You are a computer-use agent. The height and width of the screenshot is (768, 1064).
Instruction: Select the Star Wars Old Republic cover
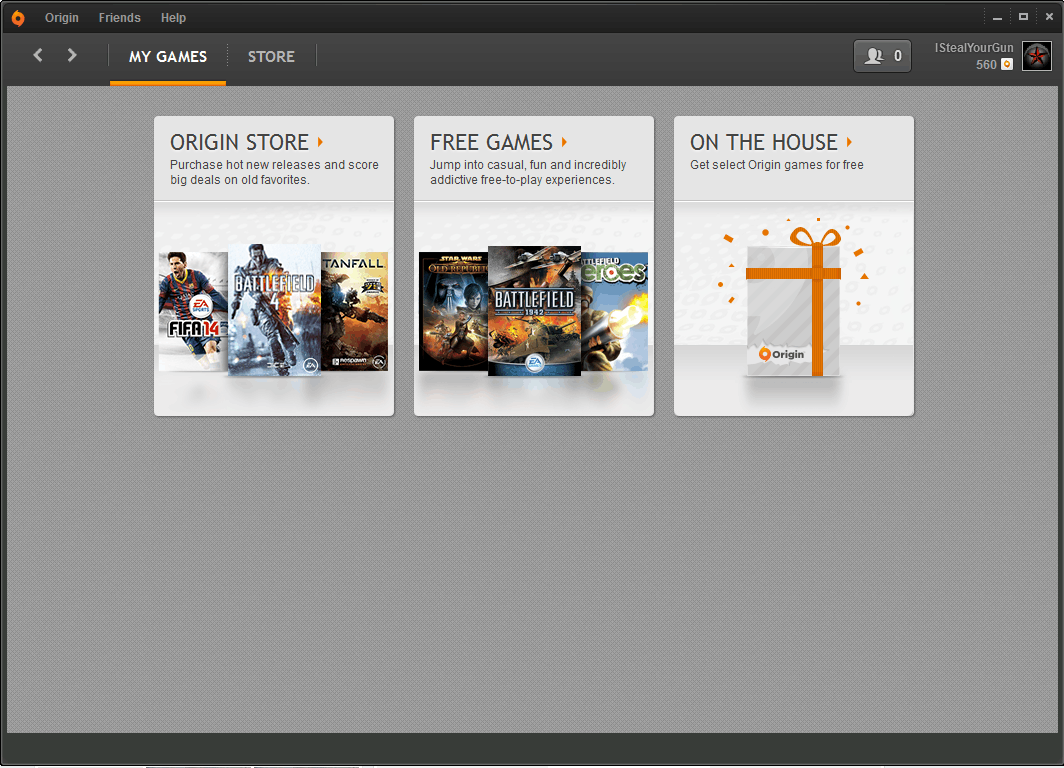point(453,311)
